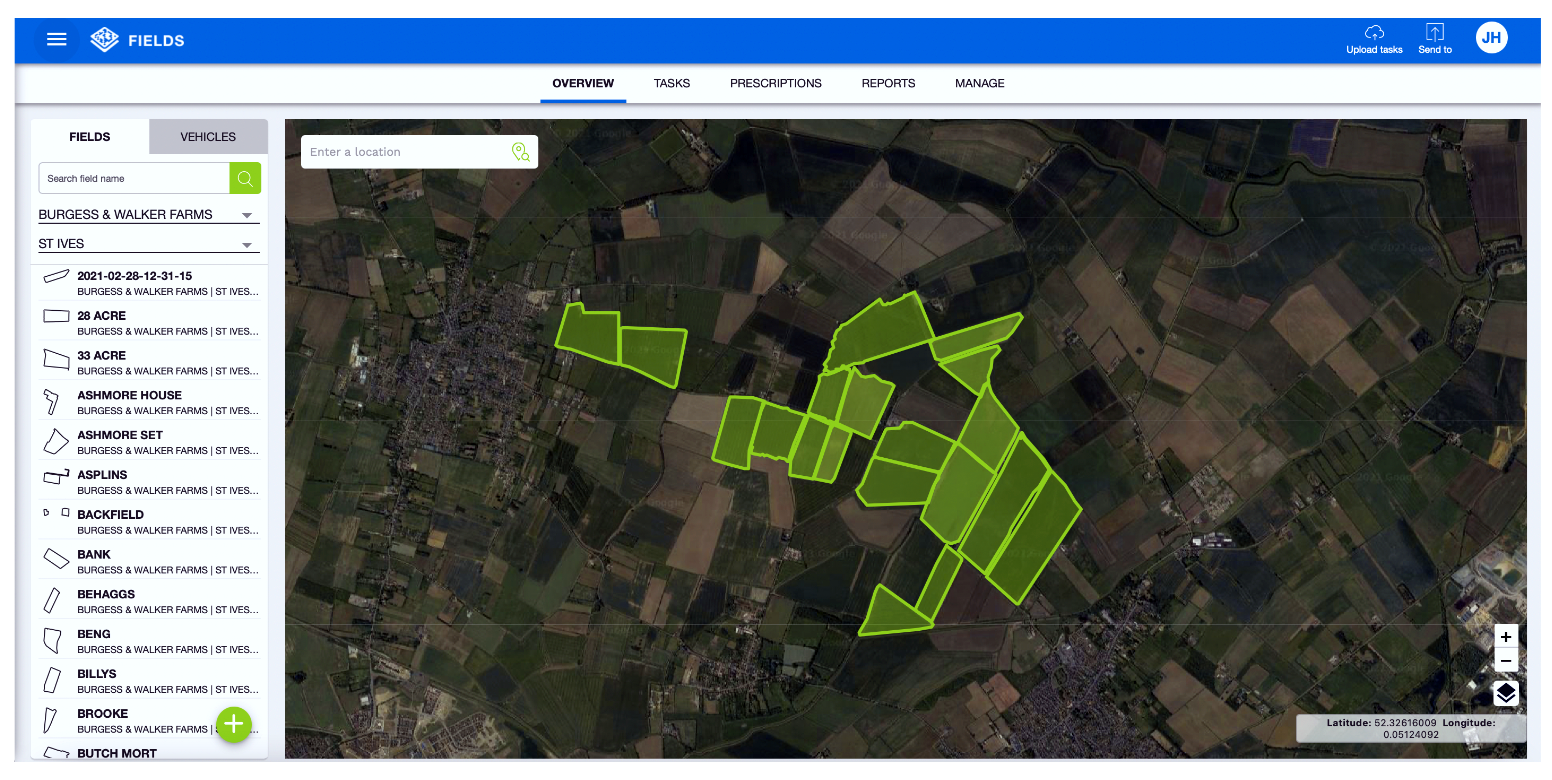
Task: Click the ASHMORE SET field shape icon
Action: (x=55, y=441)
